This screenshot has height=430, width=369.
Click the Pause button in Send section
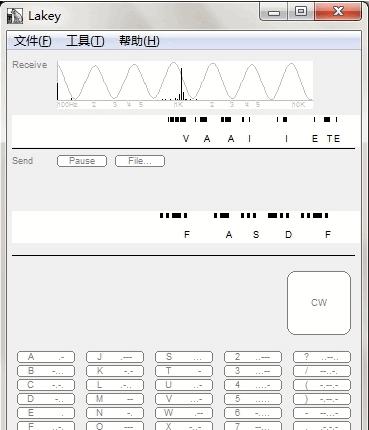pyautogui.click(x=82, y=161)
